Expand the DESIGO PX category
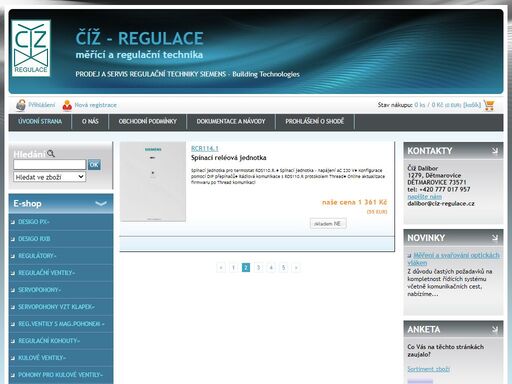Screen dimensions: 512x384 click(x=34, y=222)
